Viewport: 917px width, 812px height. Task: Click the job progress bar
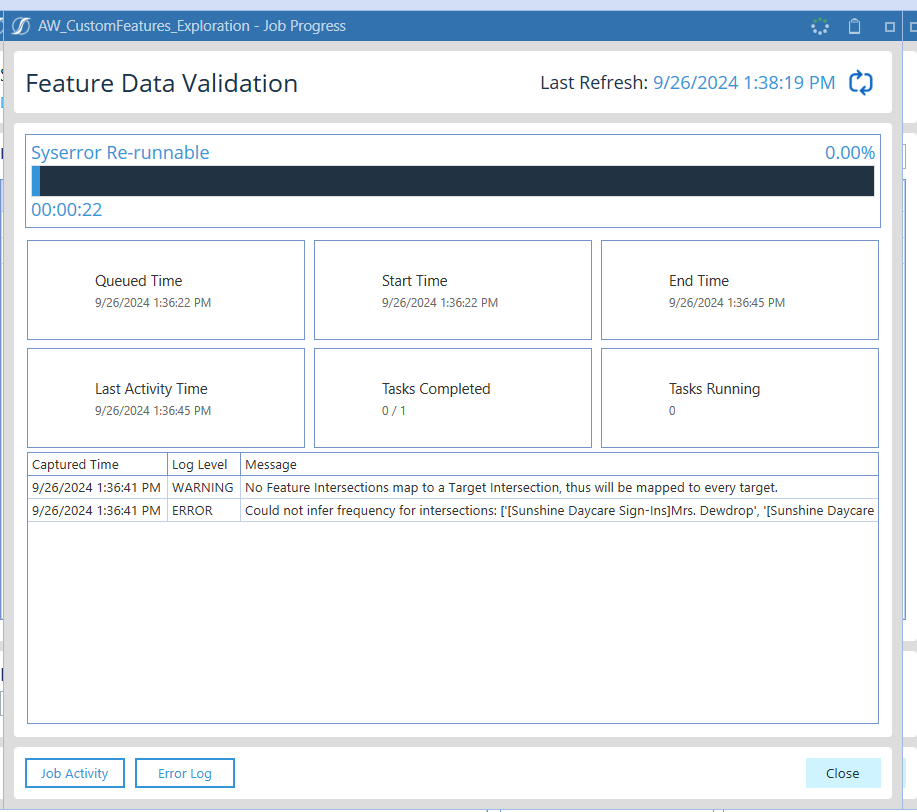point(453,181)
